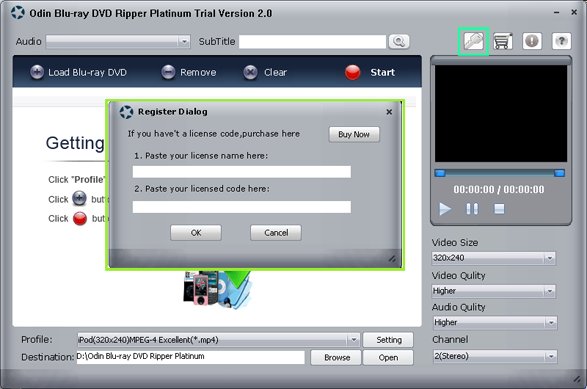Viewport: 587px width, 389px height.
Task: Open the destination folder
Action: (388, 358)
